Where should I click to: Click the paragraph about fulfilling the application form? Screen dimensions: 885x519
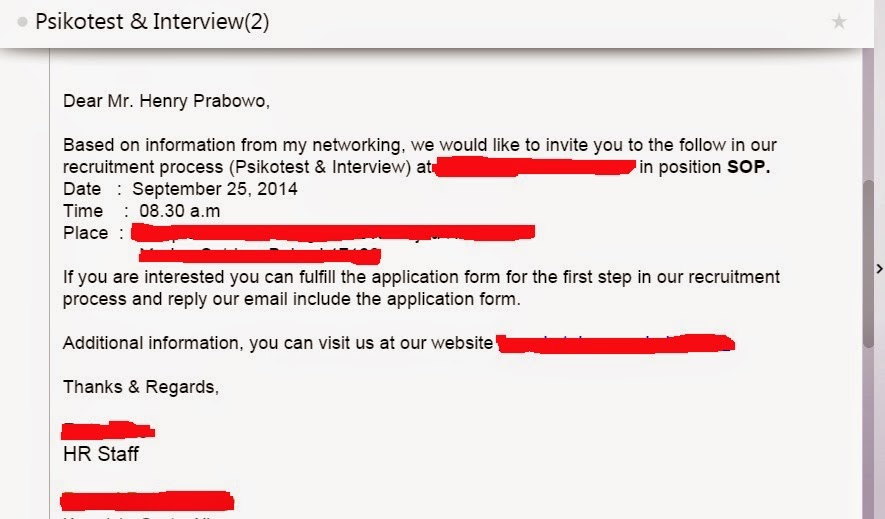coord(421,288)
